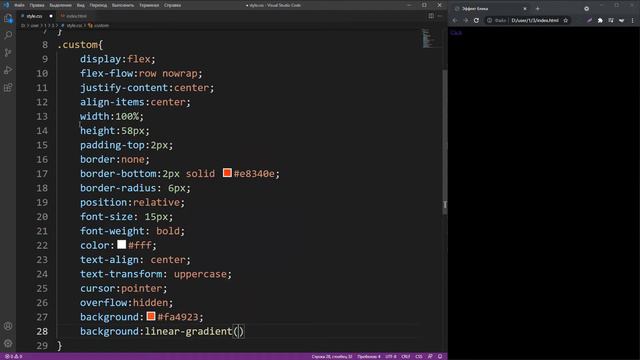Screen dimensions: 640x360
Task: Click the feather extension icon in browser
Action: (x=589, y=20)
